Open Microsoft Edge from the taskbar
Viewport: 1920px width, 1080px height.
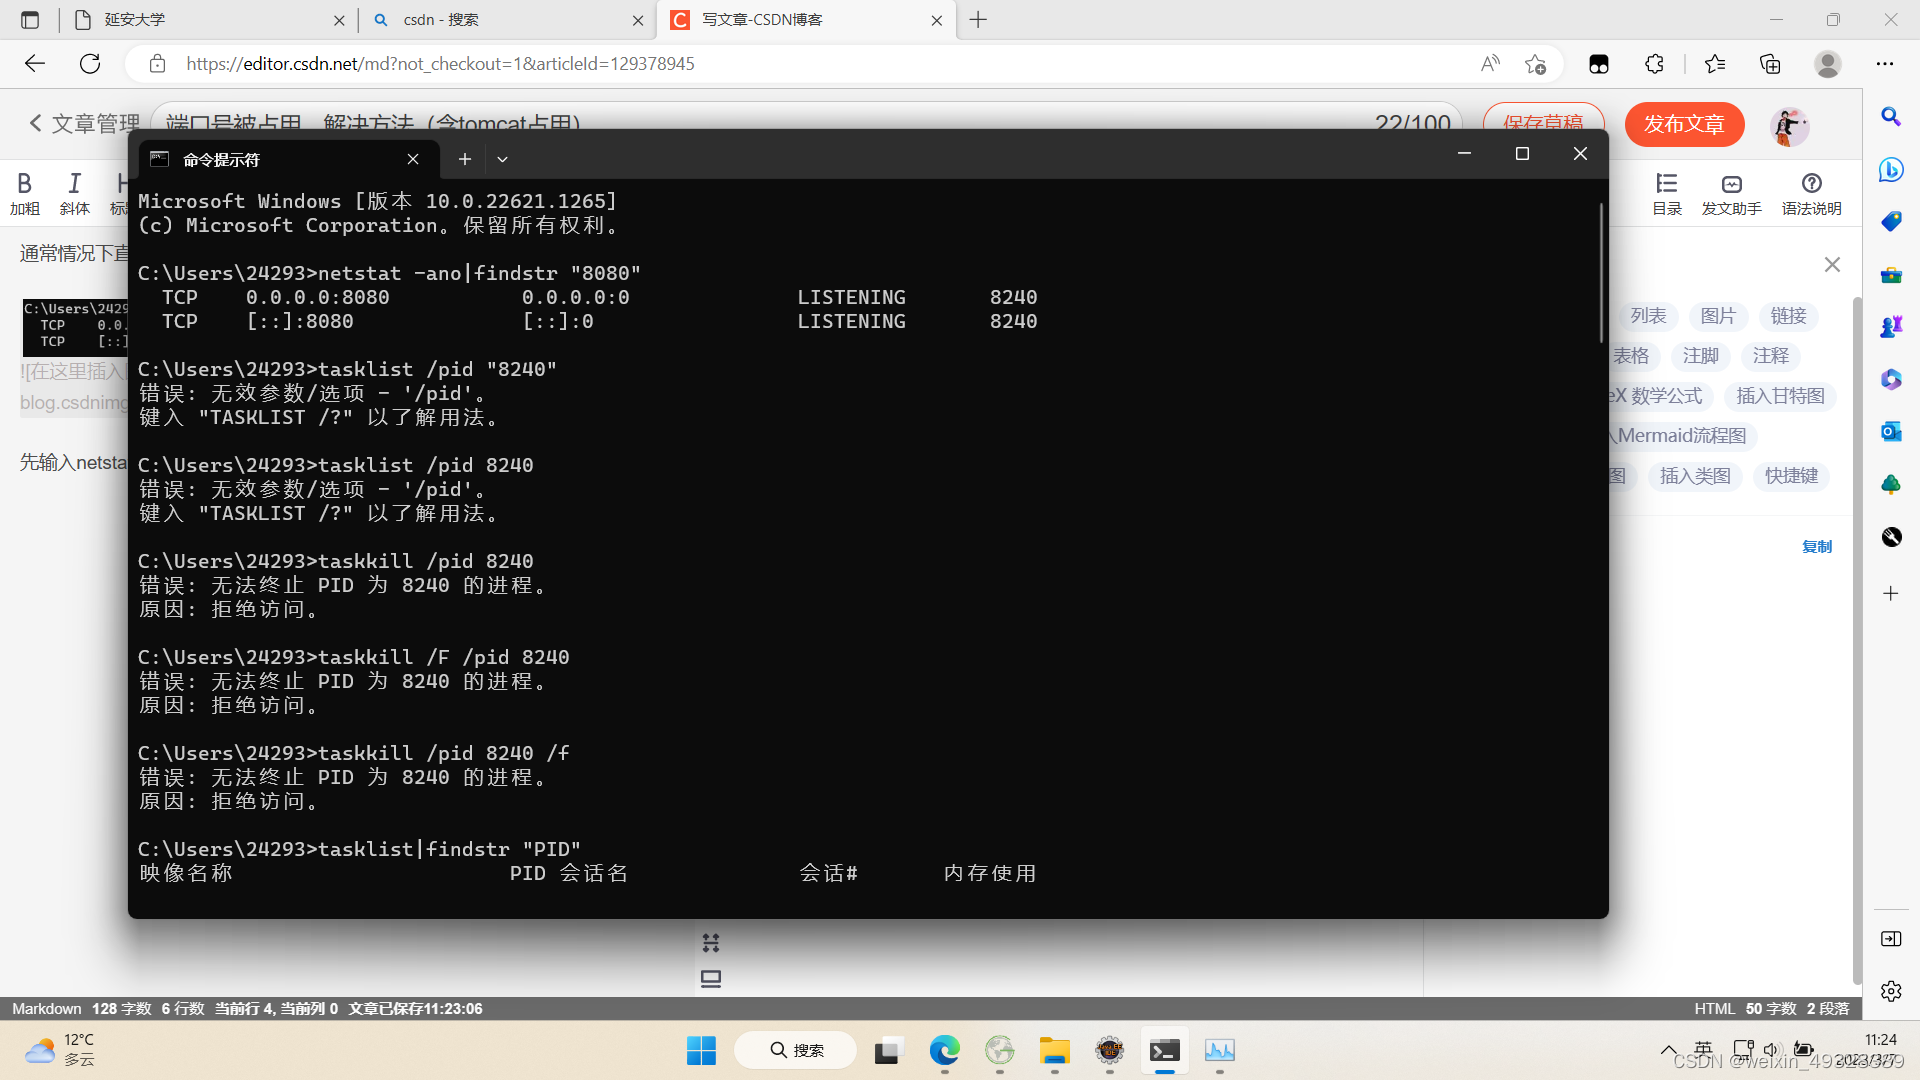point(944,1050)
